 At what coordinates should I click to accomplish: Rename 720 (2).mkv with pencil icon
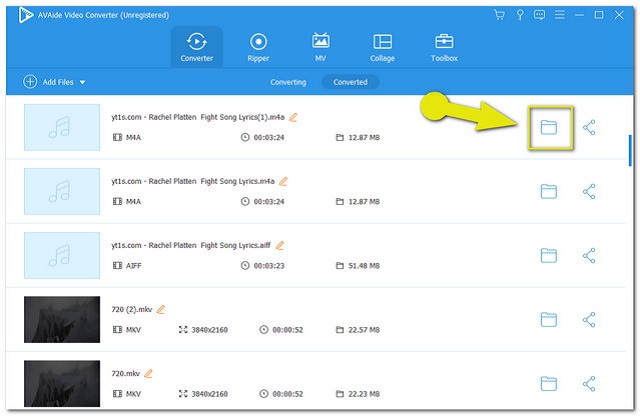(x=161, y=309)
